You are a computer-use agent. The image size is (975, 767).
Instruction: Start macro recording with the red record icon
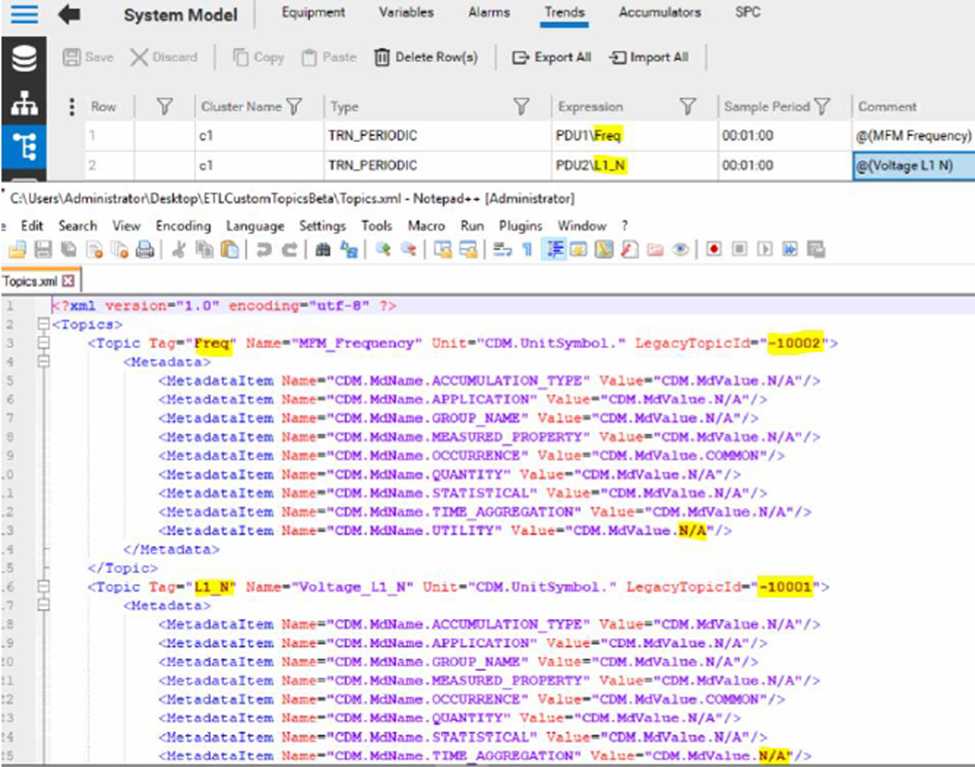pyautogui.click(x=714, y=250)
